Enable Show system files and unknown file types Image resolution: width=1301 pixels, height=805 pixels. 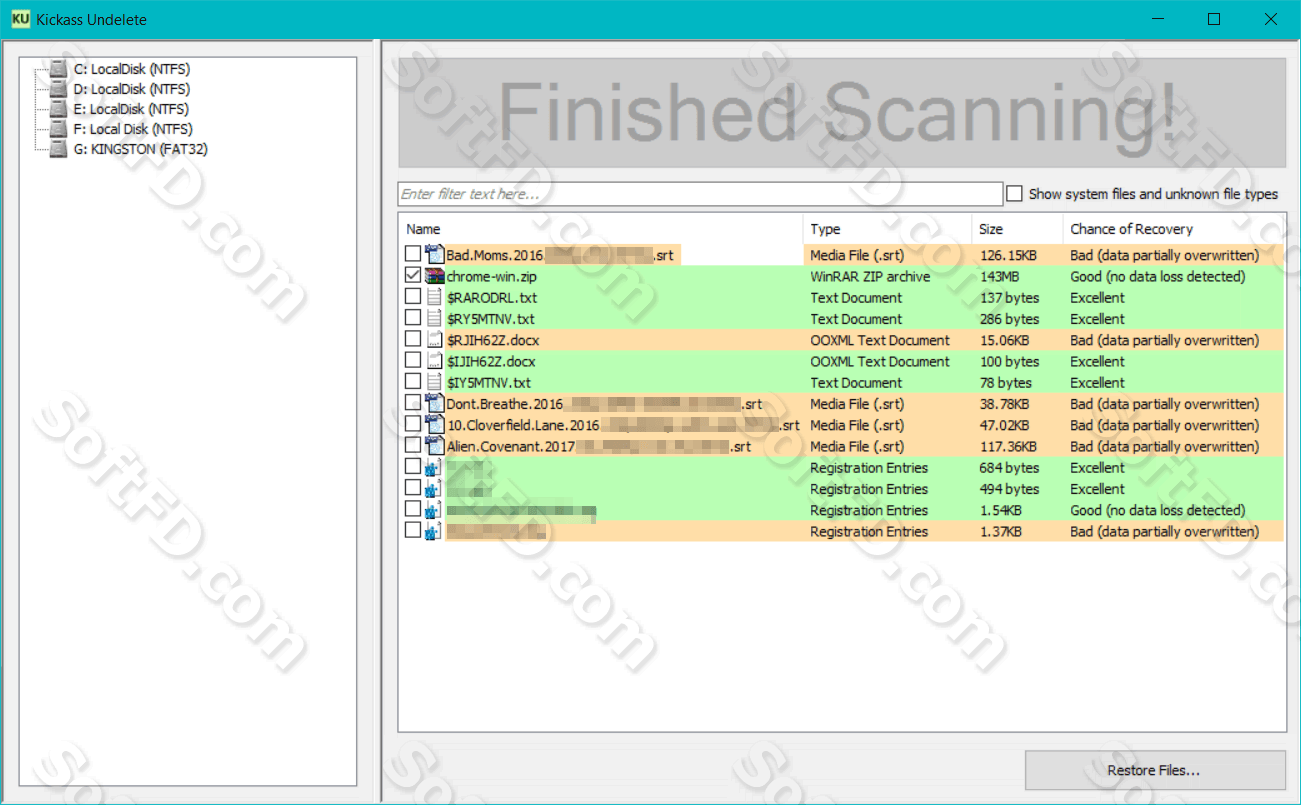click(x=1014, y=194)
